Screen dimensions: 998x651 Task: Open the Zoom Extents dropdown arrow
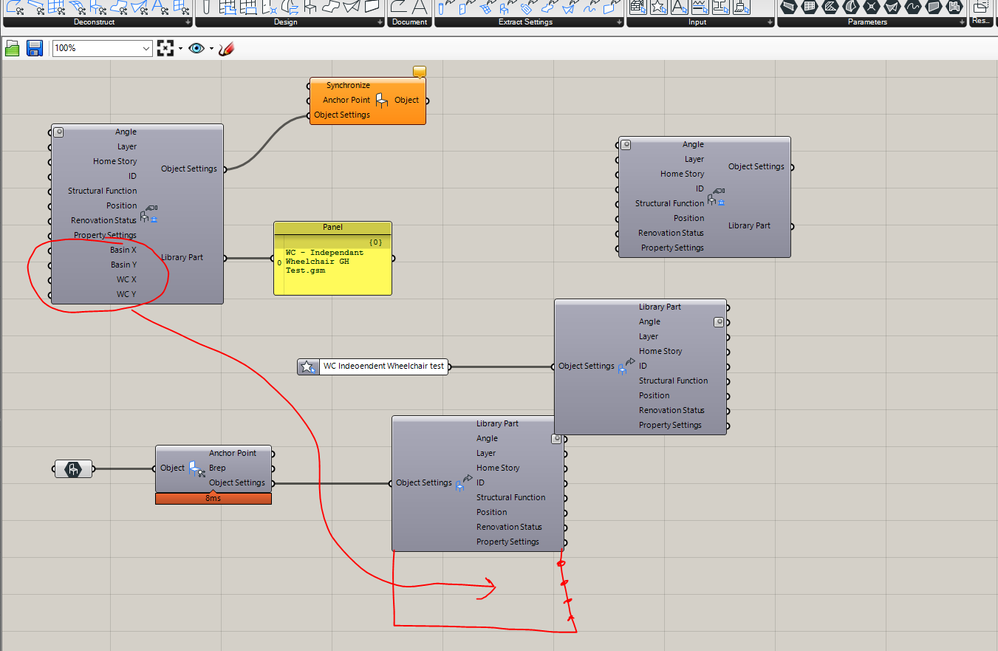click(x=181, y=48)
